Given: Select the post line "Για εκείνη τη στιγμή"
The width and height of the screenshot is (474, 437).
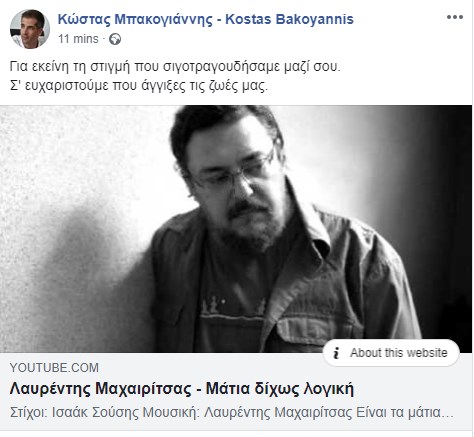Looking at the screenshot, I should 175,67.
